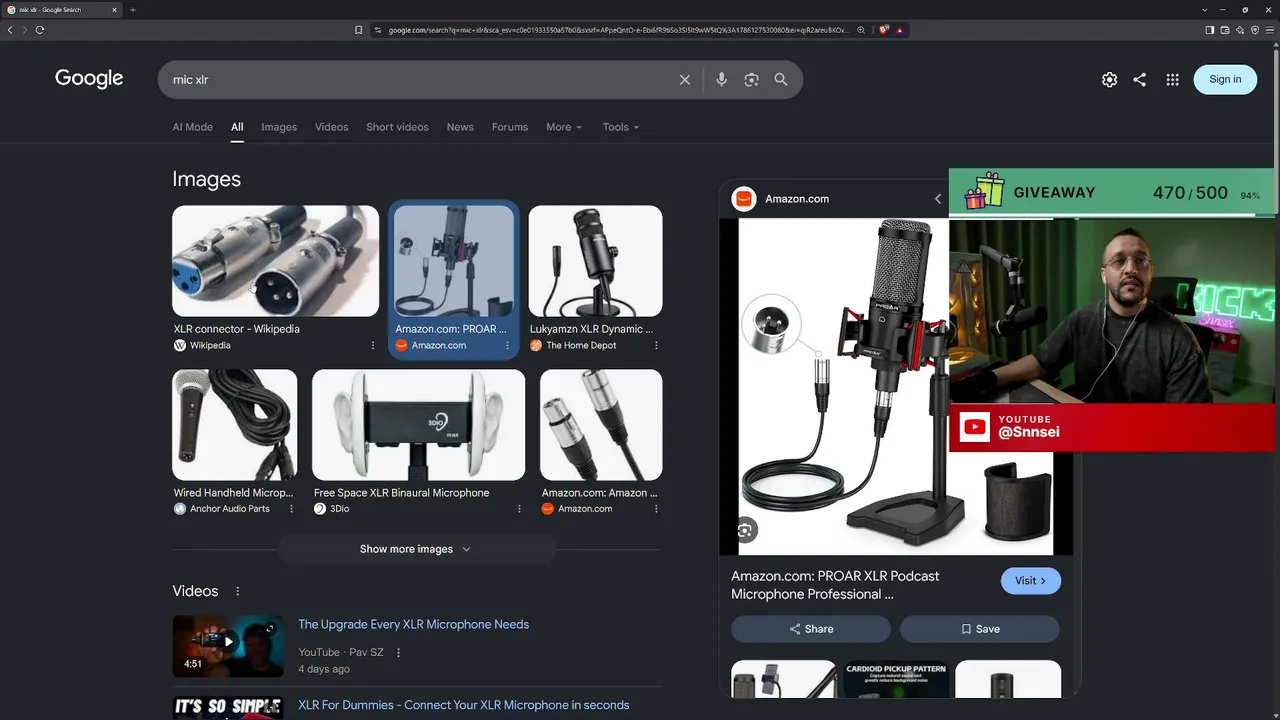
Task: Open a new browser tab with plus icon
Action: 133,10
